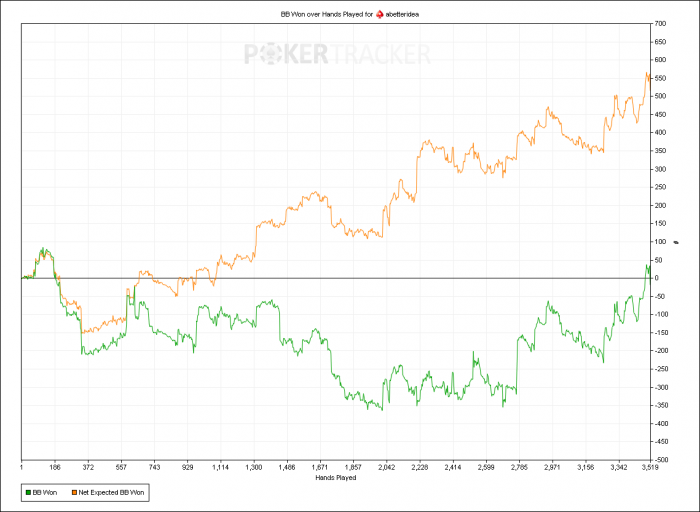The width and height of the screenshot is (700, 512).
Task: Click the y-axis value 450
Action: 660,115
